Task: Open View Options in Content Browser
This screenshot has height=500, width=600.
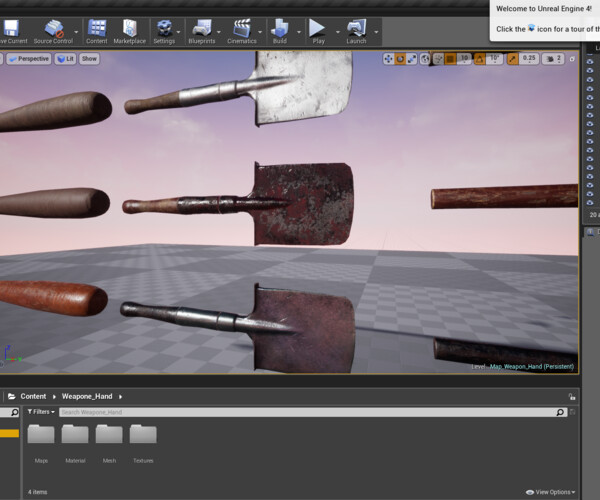Action: [x=551, y=492]
